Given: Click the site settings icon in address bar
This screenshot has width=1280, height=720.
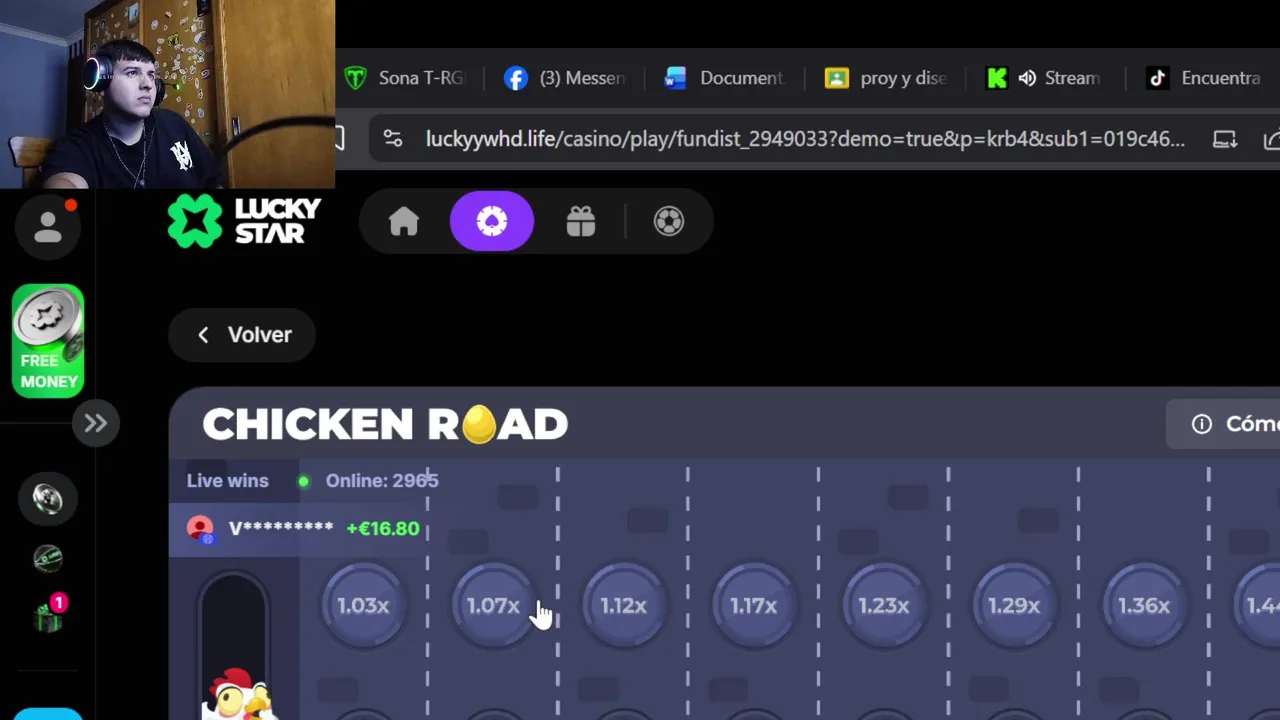Looking at the screenshot, I should (x=393, y=139).
